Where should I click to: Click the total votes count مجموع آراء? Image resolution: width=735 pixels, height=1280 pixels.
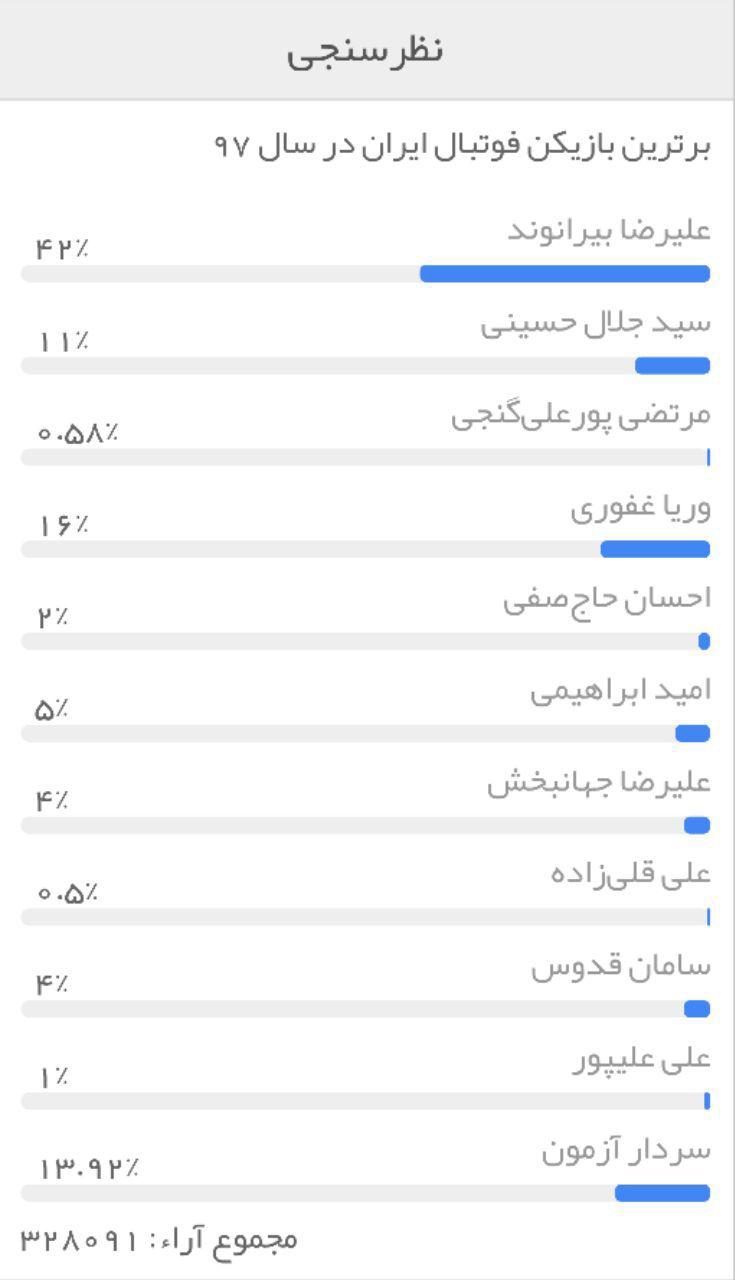(160, 1240)
